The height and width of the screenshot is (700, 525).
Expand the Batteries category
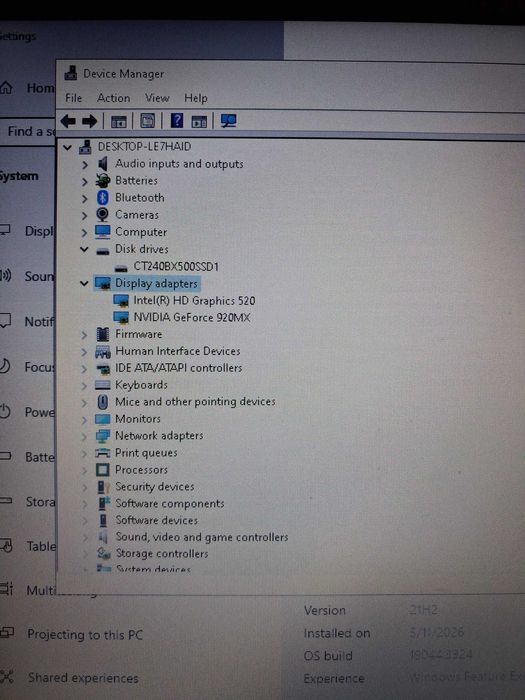click(x=84, y=181)
